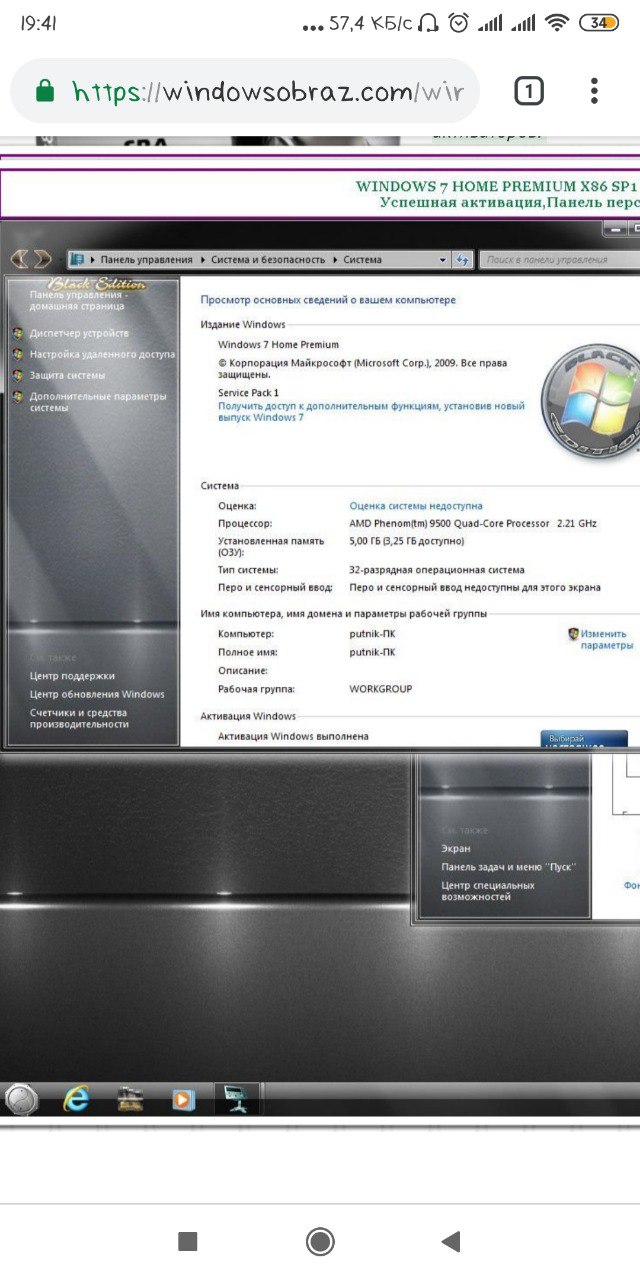
Task: Open Настройка удаленного доступа link
Action: click(x=102, y=354)
